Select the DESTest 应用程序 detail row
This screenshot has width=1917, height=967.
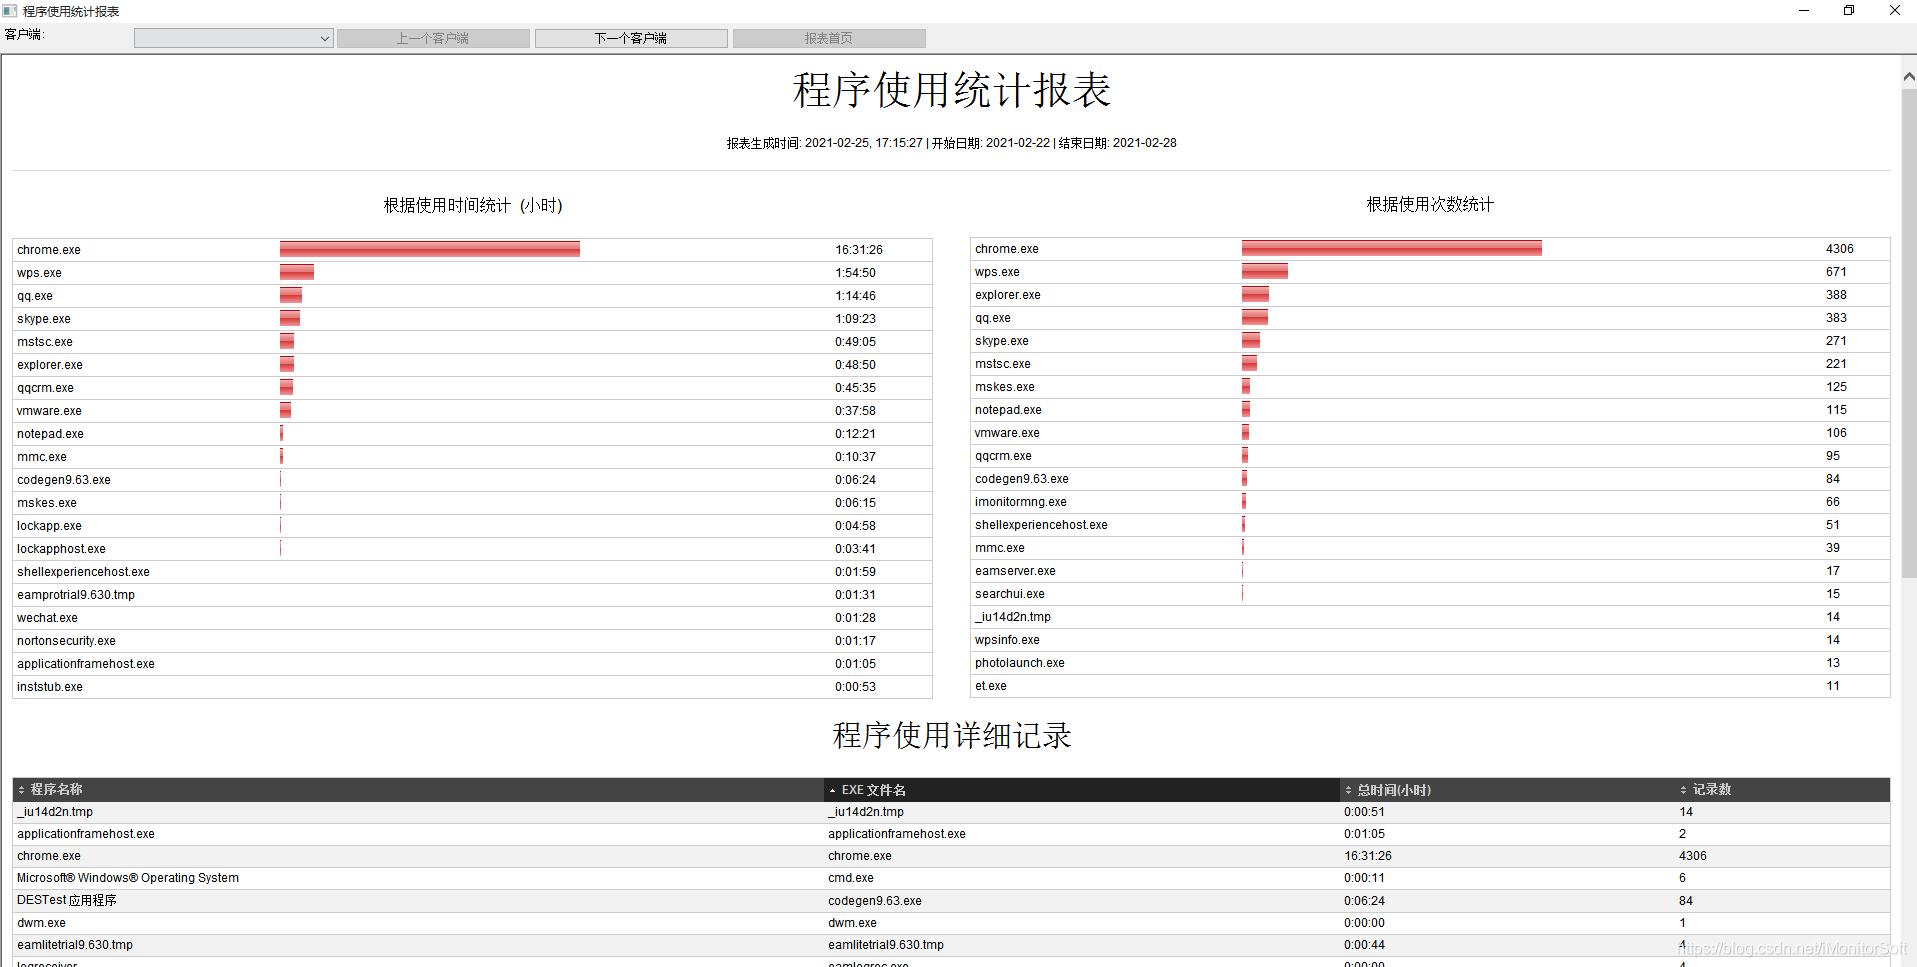951,900
